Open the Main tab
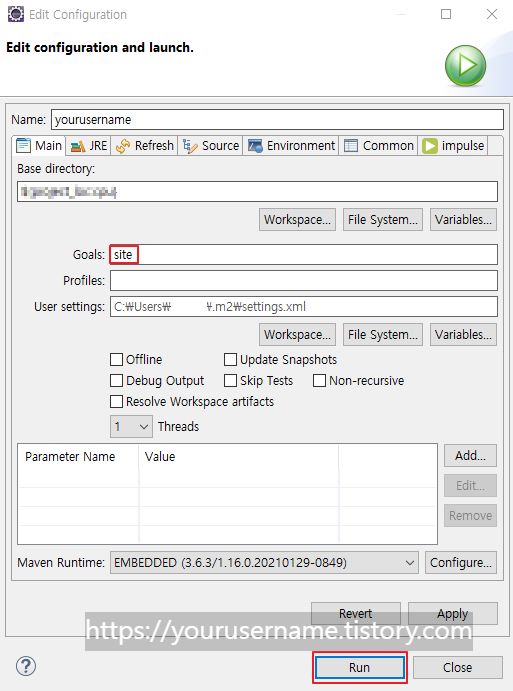Viewport: 513px width, 691px height. [39, 145]
